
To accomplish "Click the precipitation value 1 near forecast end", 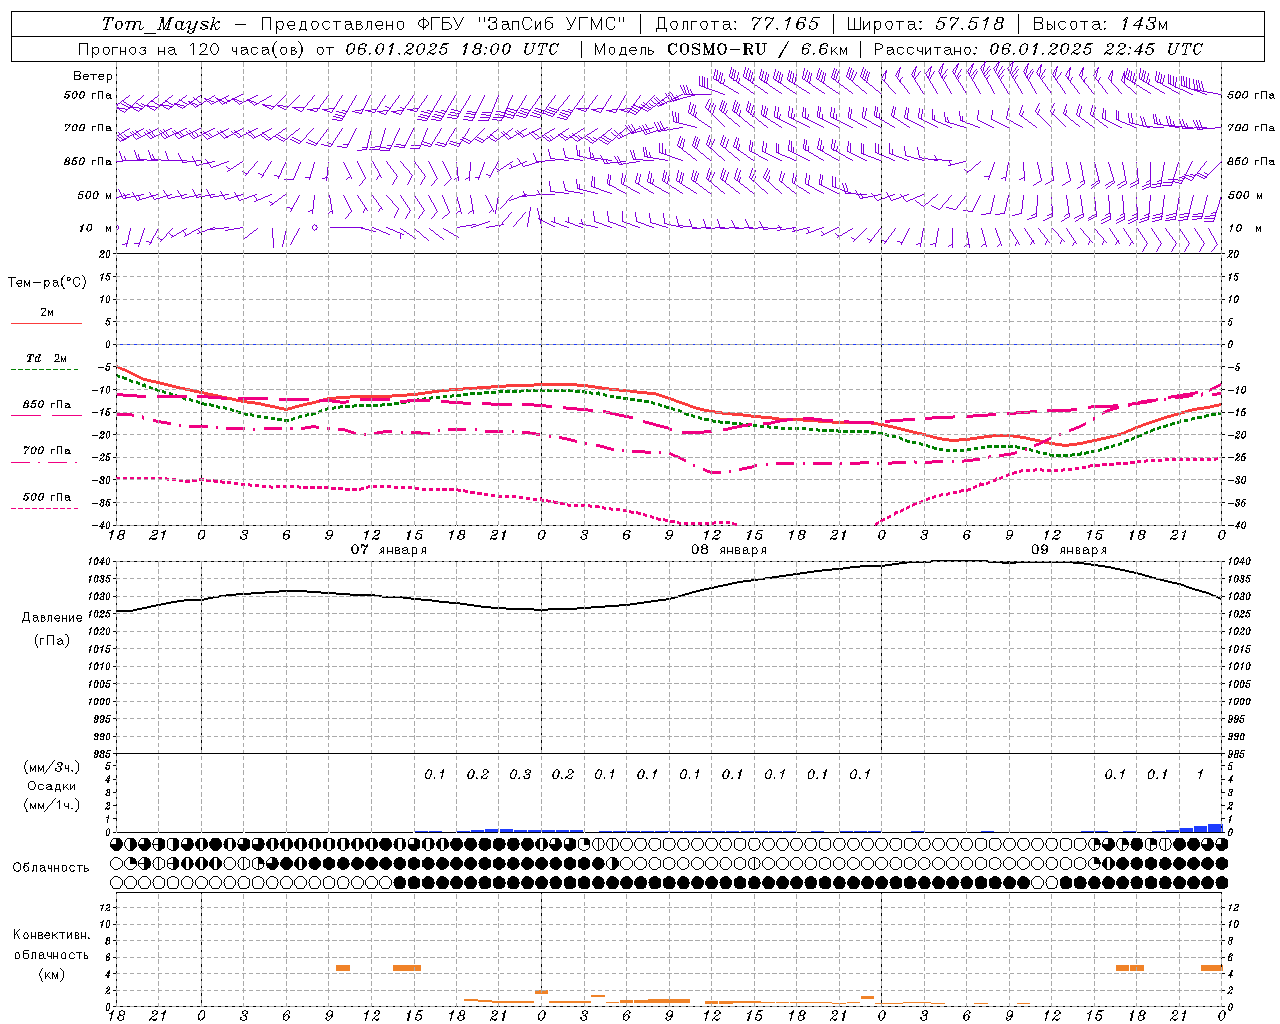I will tap(1200, 774).
